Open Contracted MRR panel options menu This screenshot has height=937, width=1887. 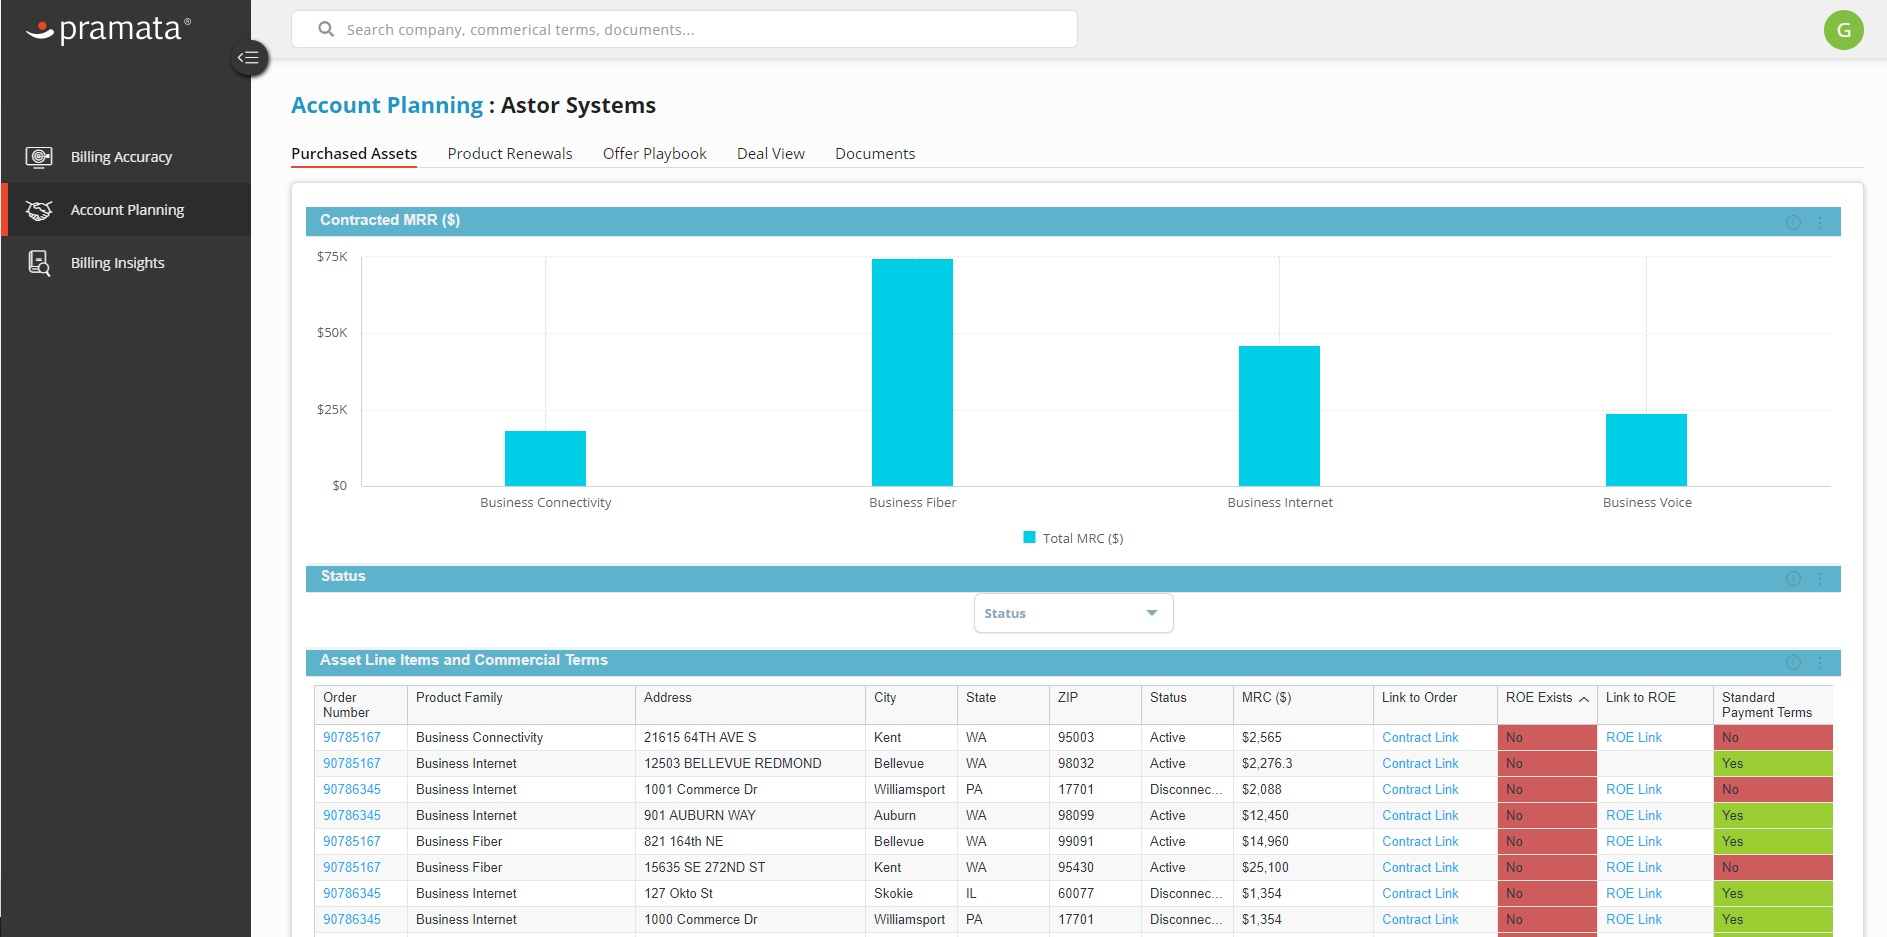pos(1820,222)
